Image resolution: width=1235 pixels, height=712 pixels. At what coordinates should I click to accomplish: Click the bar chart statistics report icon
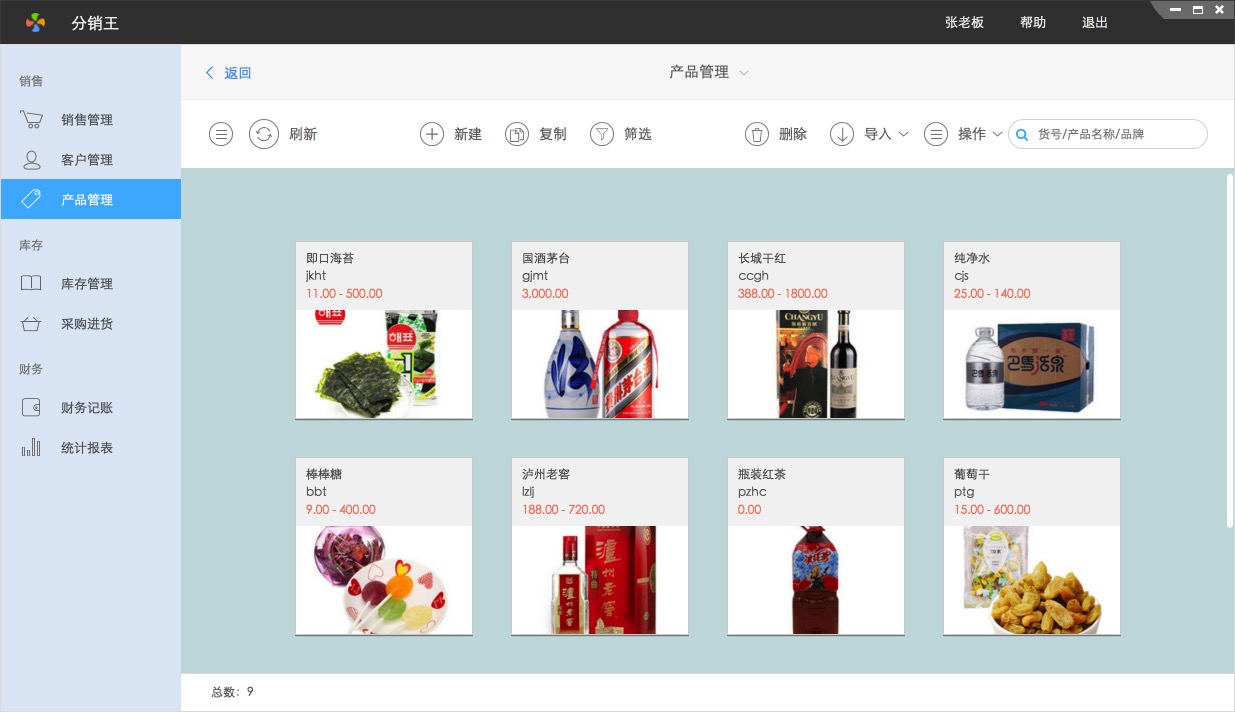(x=32, y=448)
